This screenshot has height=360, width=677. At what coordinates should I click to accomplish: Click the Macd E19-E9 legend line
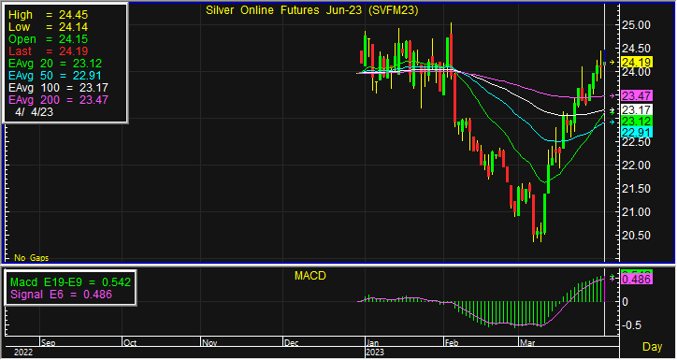(x=70, y=282)
